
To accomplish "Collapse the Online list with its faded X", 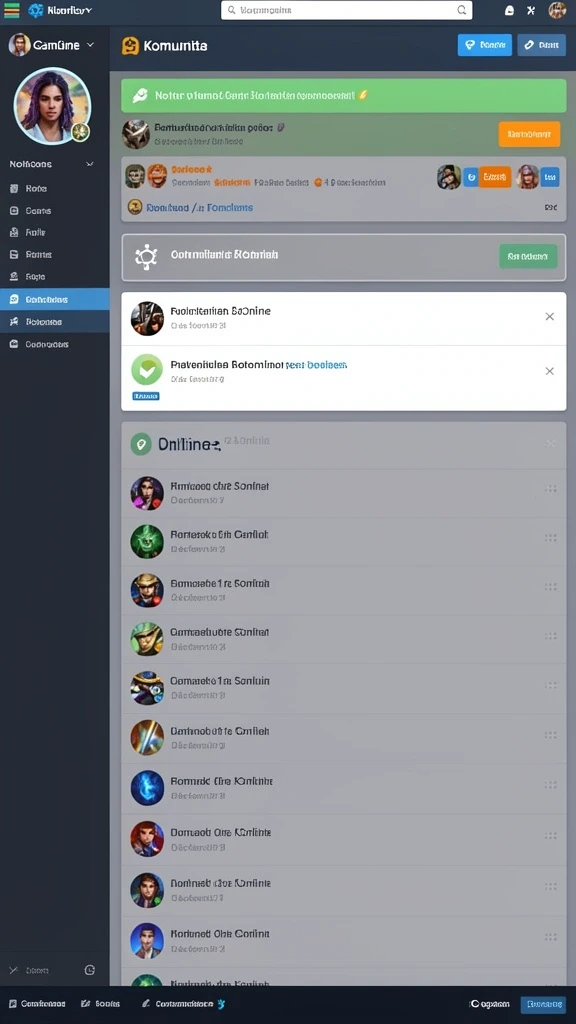I will [x=551, y=443].
